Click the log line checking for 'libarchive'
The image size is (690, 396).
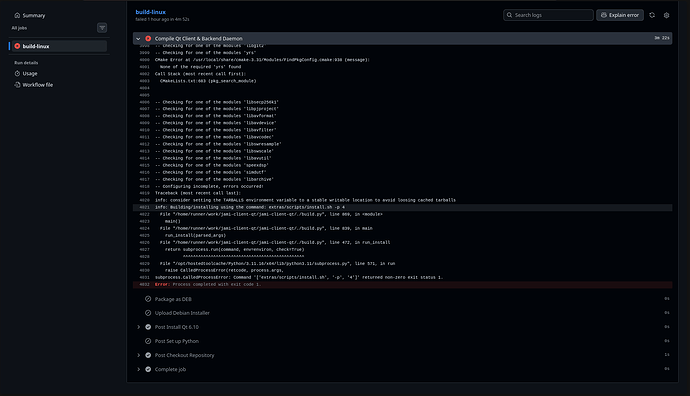coord(214,180)
